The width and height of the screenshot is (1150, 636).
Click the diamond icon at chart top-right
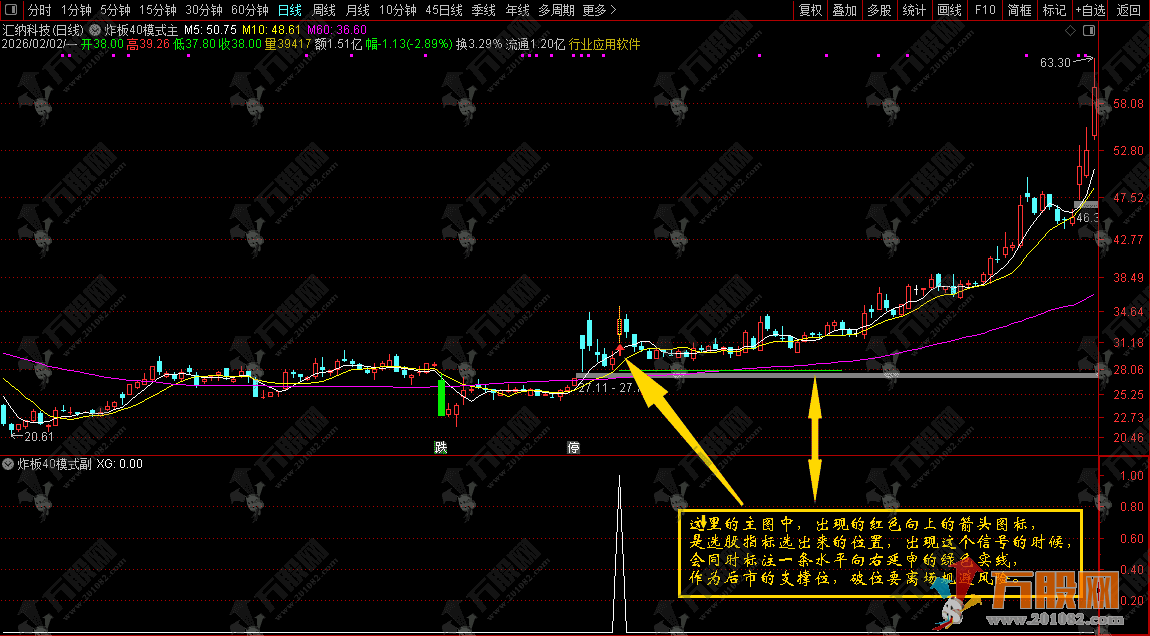click(x=1070, y=30)
